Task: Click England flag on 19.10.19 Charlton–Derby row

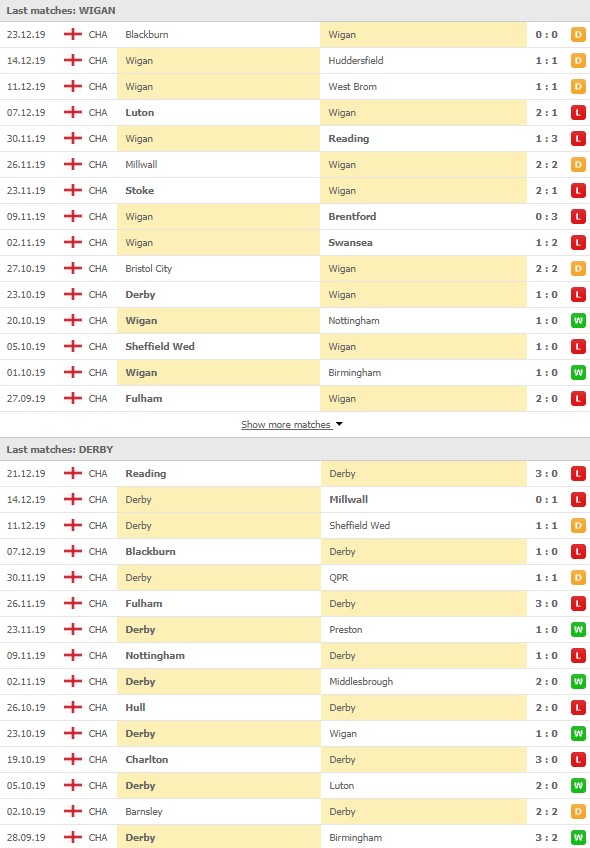Action: [x=72, y=759]
